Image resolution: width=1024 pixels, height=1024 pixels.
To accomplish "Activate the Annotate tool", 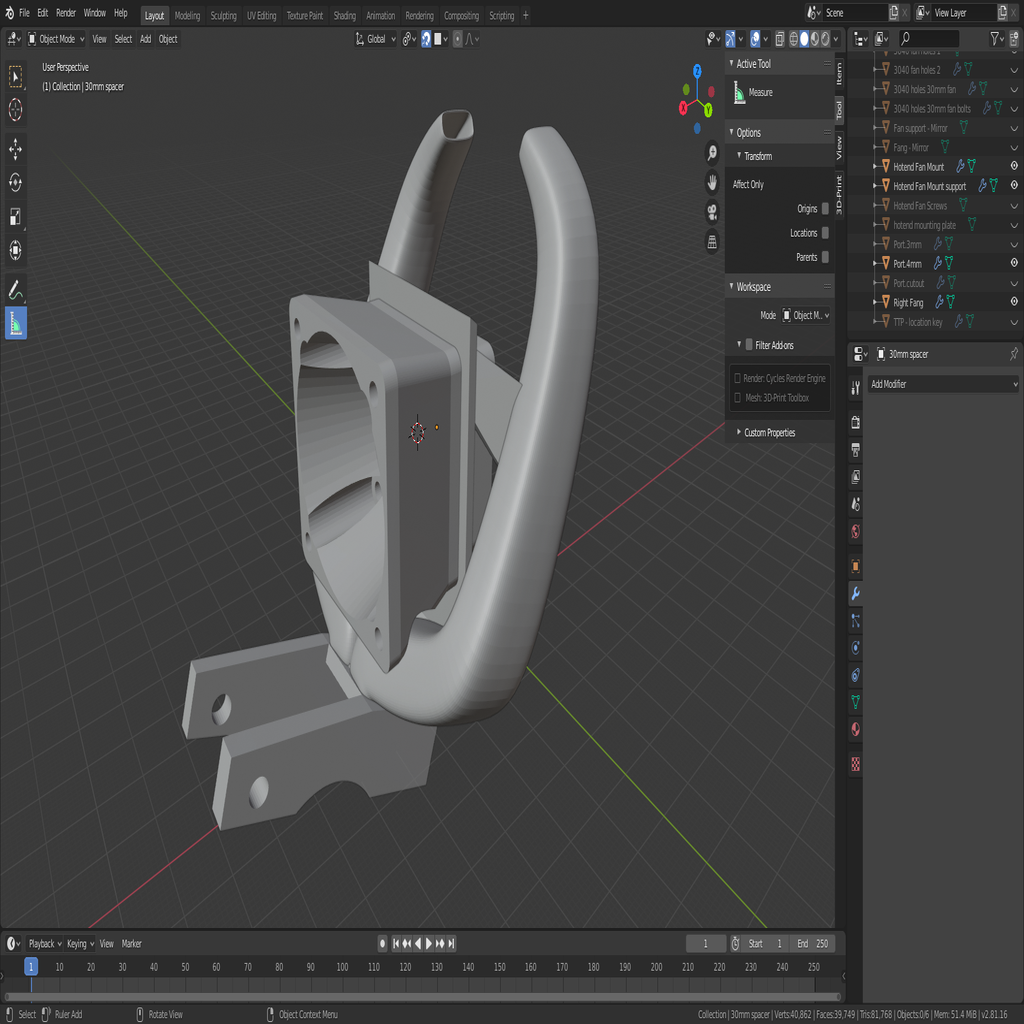I will (16, 291).
